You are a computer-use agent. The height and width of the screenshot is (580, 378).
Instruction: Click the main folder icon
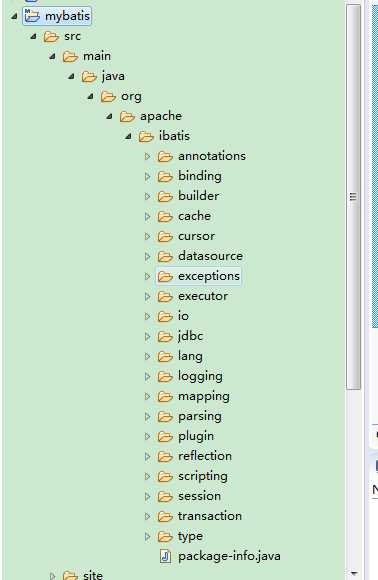(x=70, y=56)
